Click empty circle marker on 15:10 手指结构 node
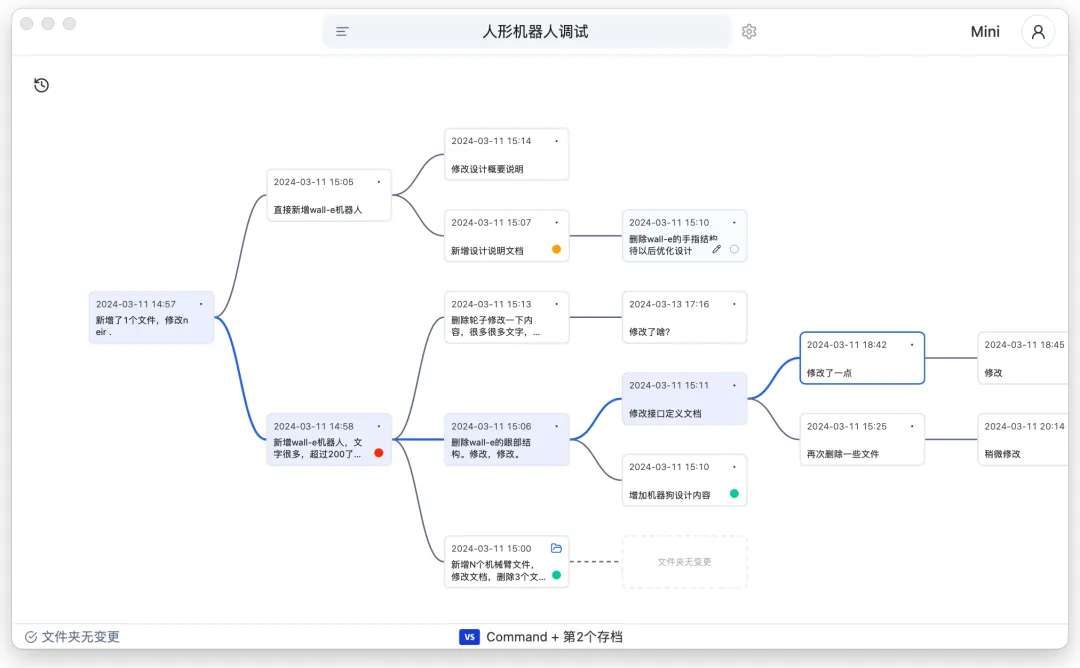This screenshot has width=1080, height=668. pos(734,249)
